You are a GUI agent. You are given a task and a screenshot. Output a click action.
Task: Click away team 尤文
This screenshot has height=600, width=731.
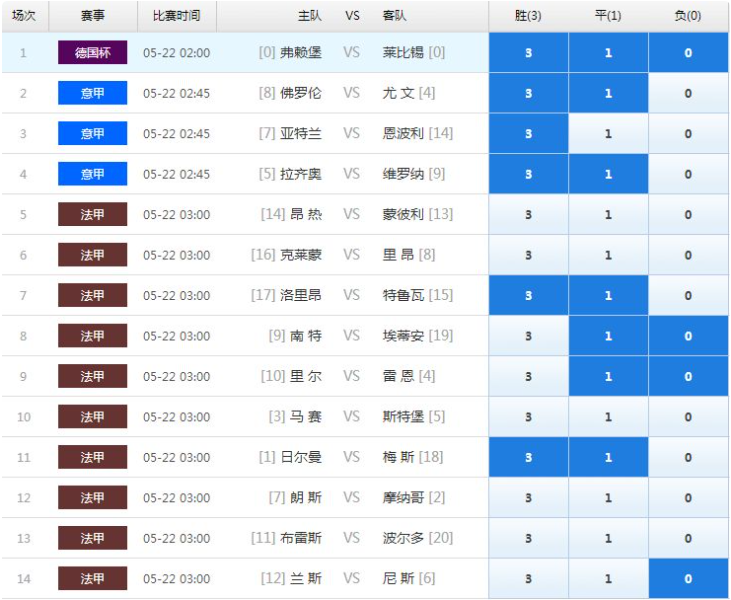[399, 93]
